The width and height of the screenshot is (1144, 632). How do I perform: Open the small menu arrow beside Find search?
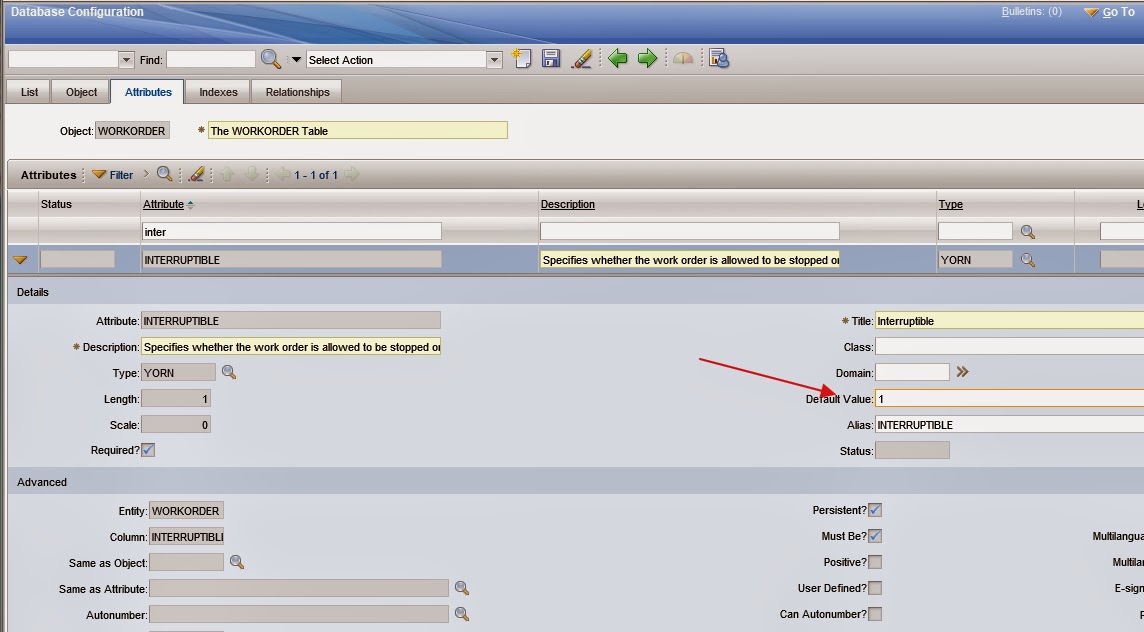pos(296,60)
